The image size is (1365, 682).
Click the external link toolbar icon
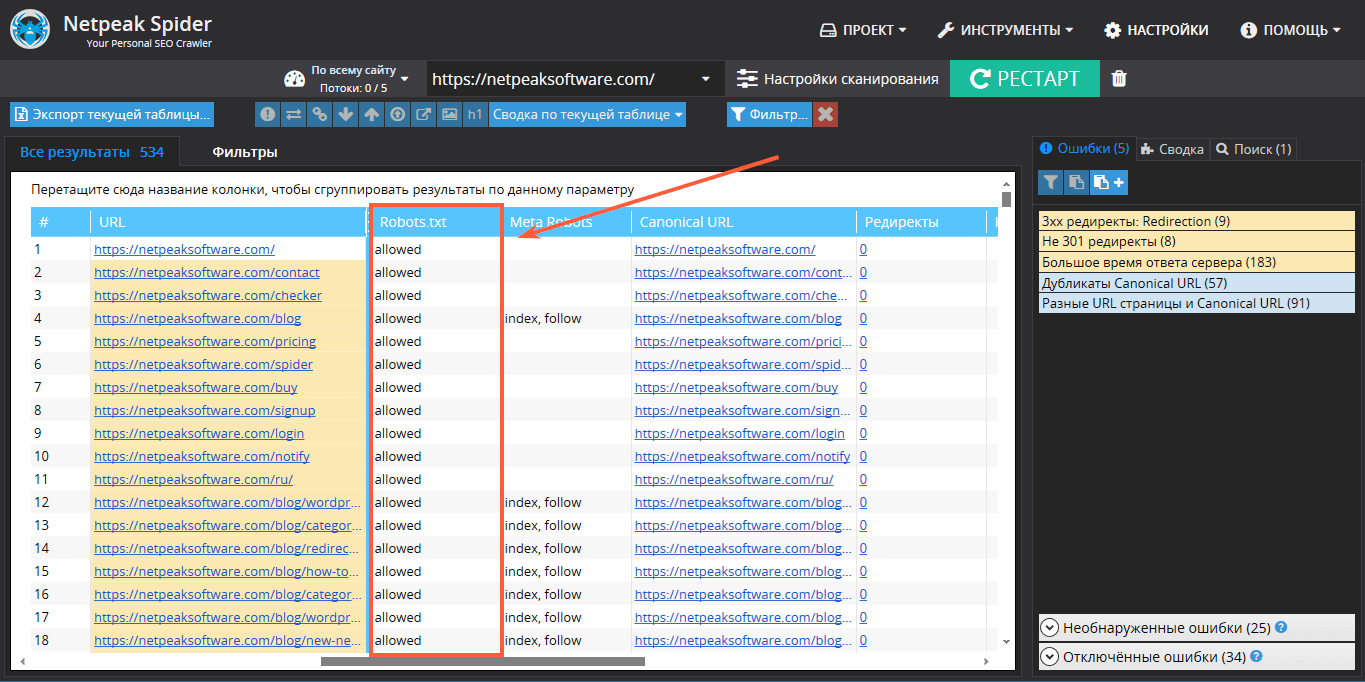pos(424,115)
